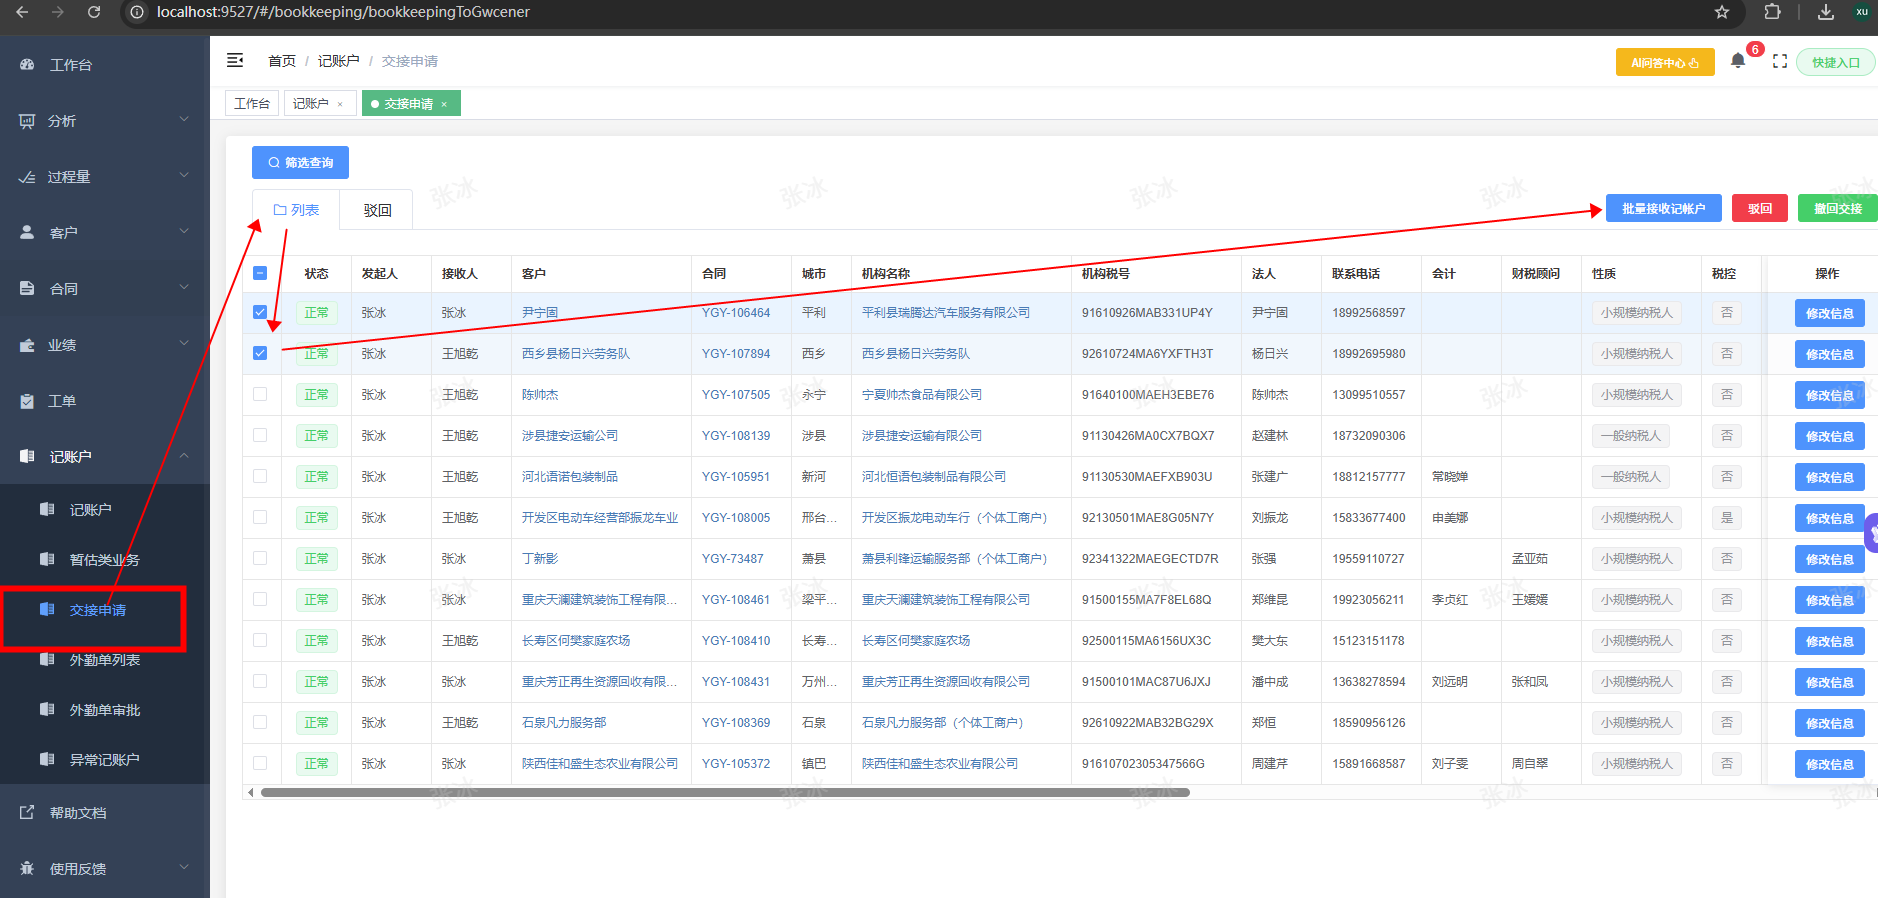Expand the 使用反馈 sidebar menu chevron
Screen dimensions: 1878x898
pyautogui.click(x=184, y=867)
